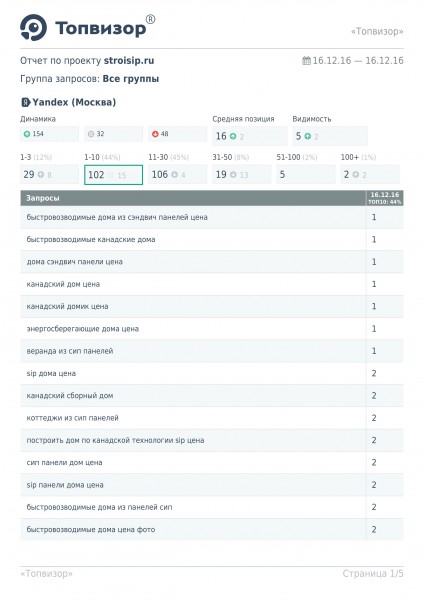Click position 2 in 'коттеджи из сип панелей' row
424x600 pixels.
[374, 418]
